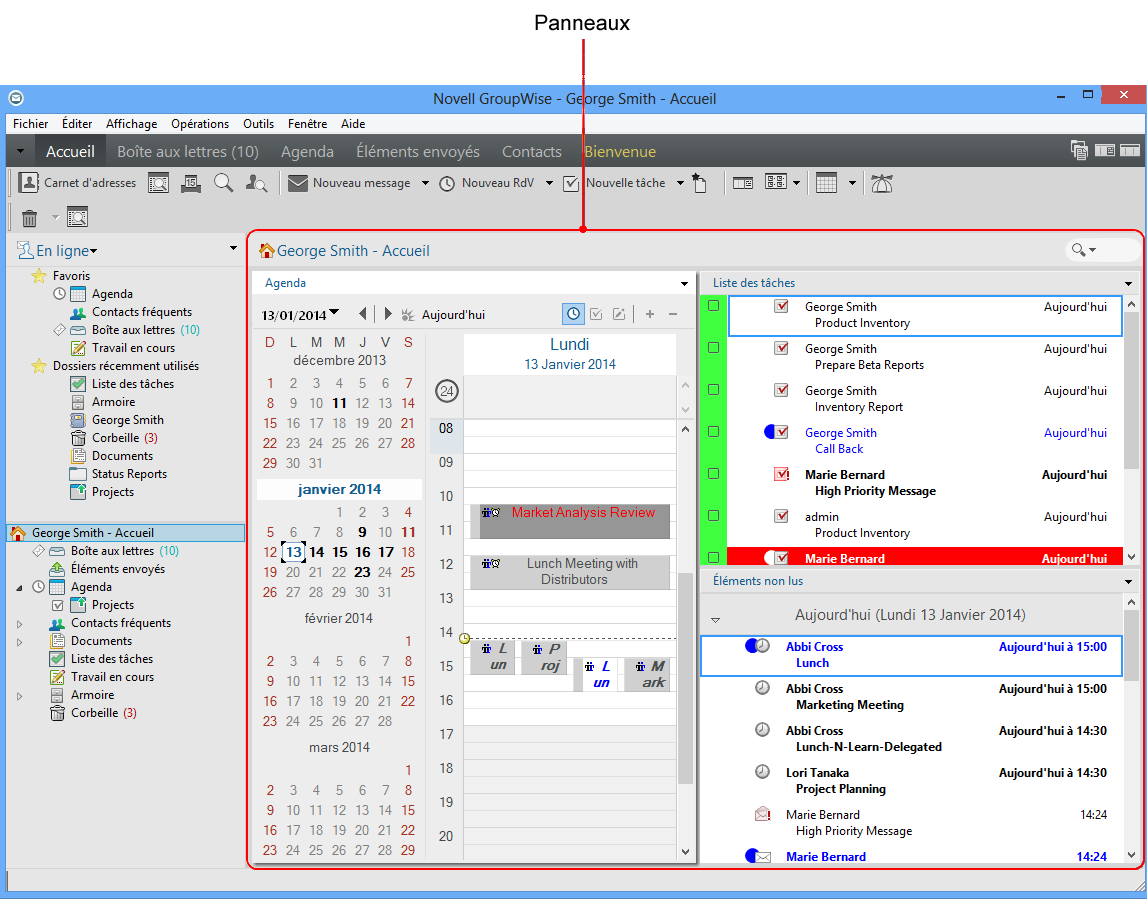This screenshot has height=899, width=1147.
Task: Check the Prepare Beta Reports task checkbox
Action: [x=713, y=347]
